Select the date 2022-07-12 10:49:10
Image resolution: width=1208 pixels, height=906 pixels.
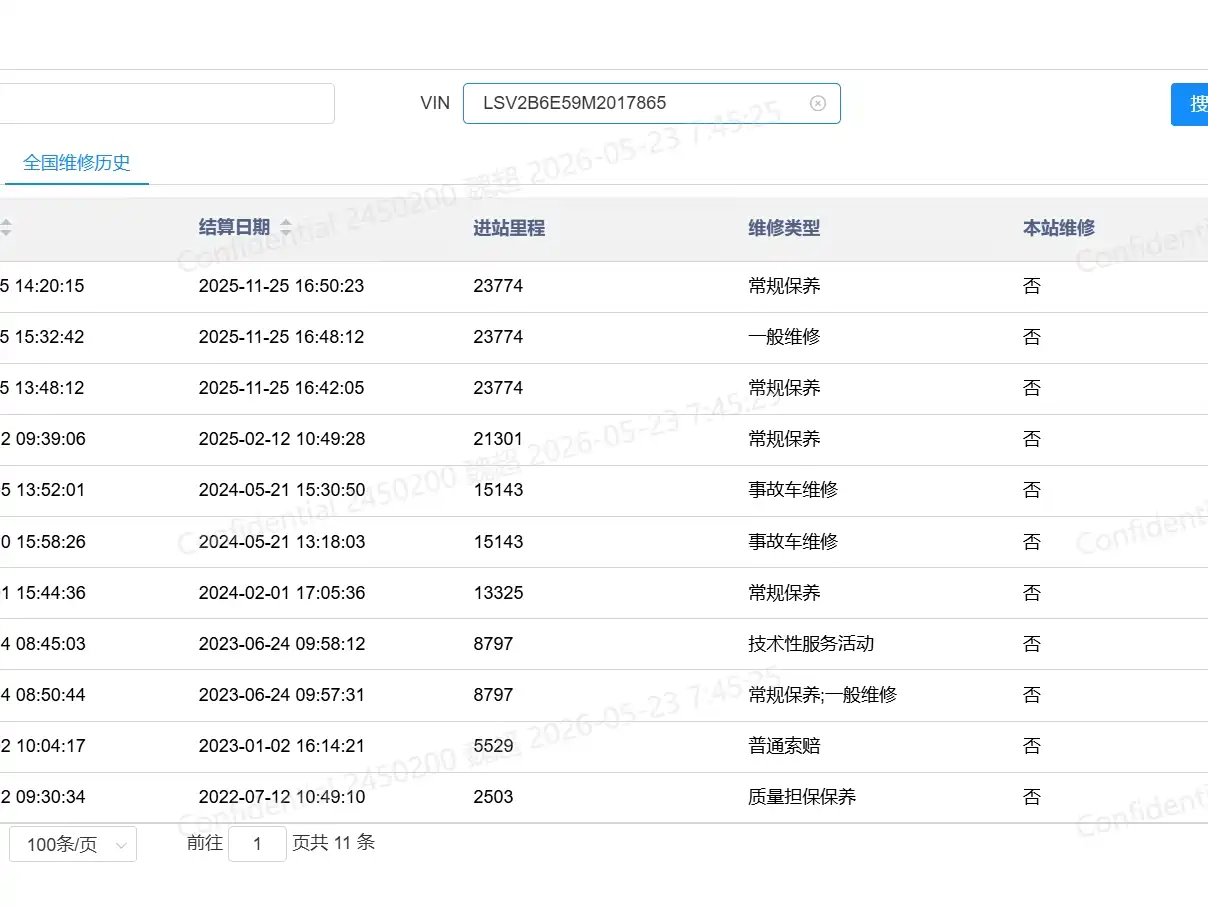tap(281, 797)
